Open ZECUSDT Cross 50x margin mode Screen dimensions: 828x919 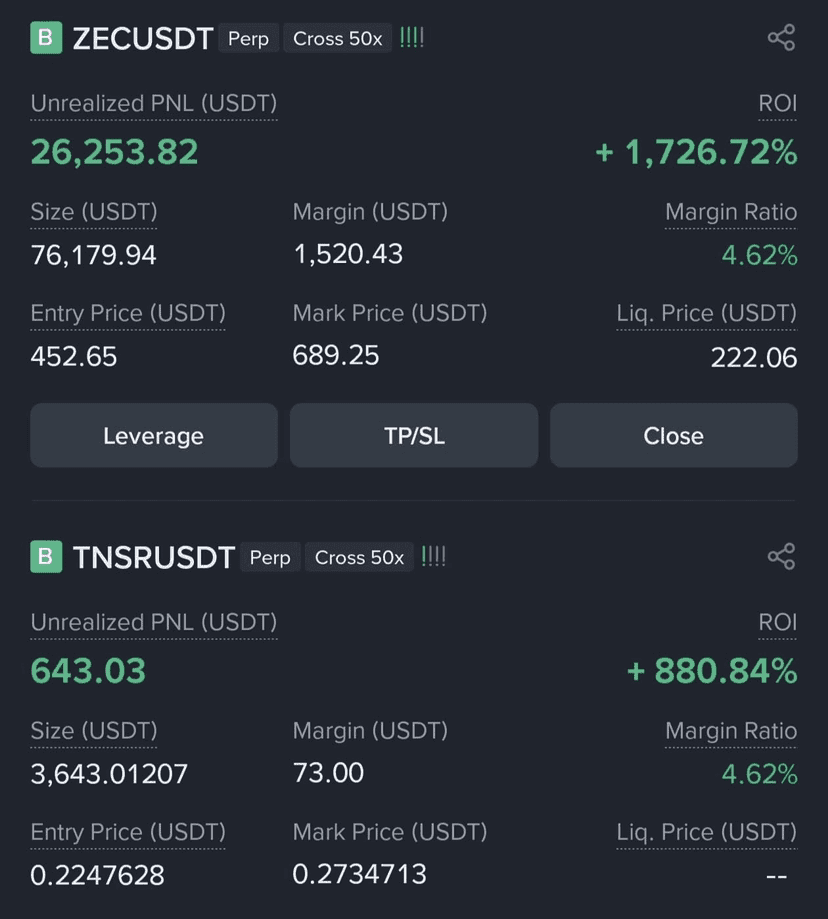tap(338, 38)
